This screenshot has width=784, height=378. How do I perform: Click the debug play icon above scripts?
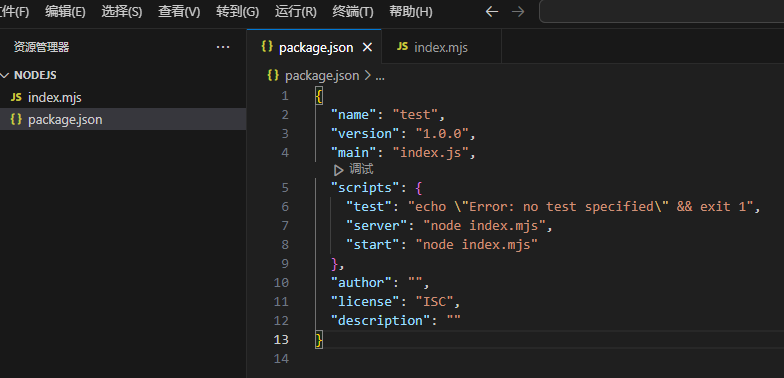(338, 170)
